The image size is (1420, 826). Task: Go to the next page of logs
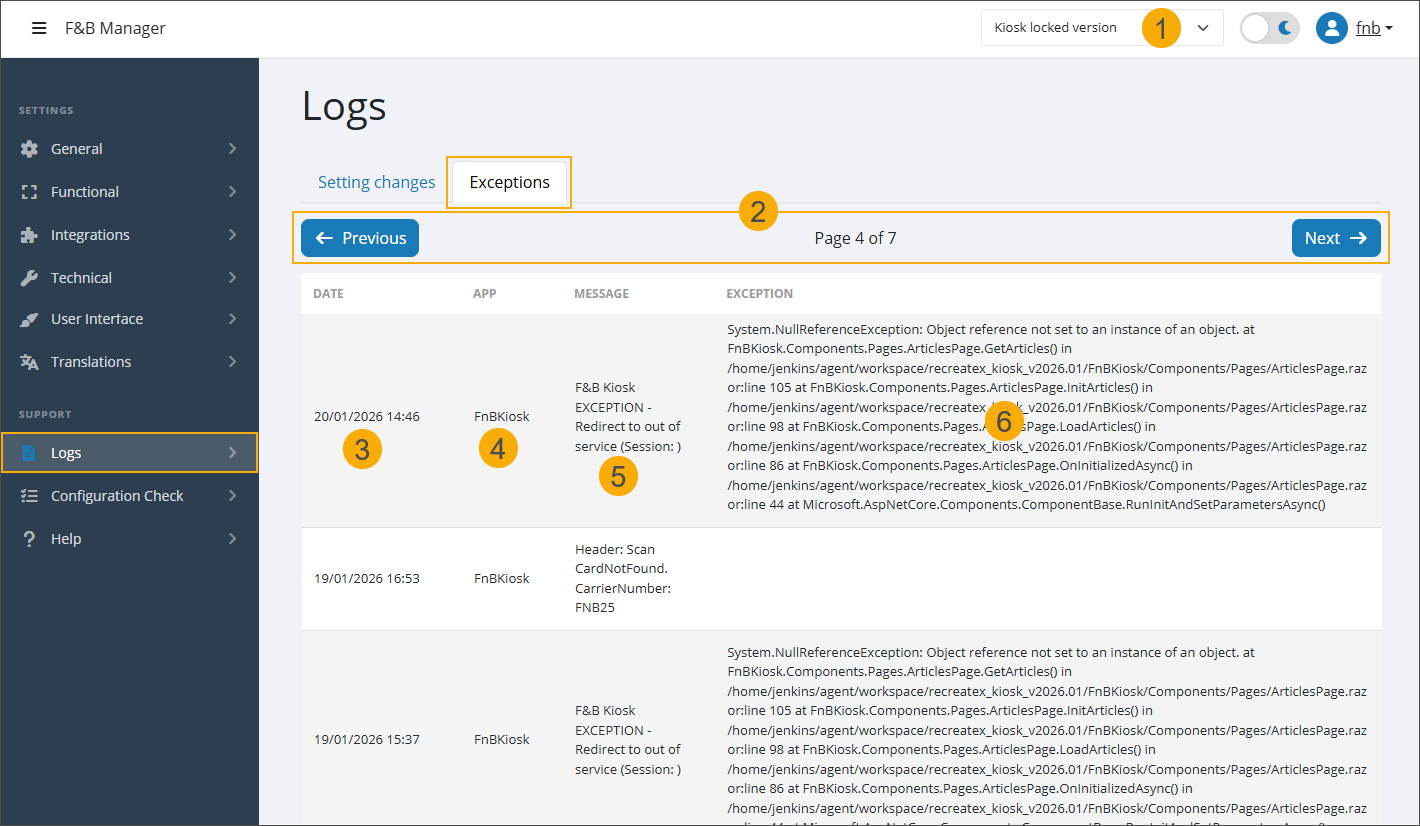point(1336,238)
